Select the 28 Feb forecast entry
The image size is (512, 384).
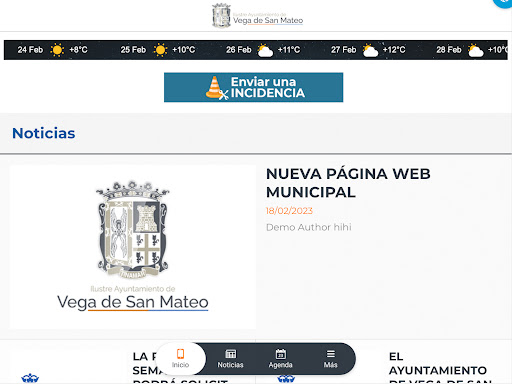(471, 50)
